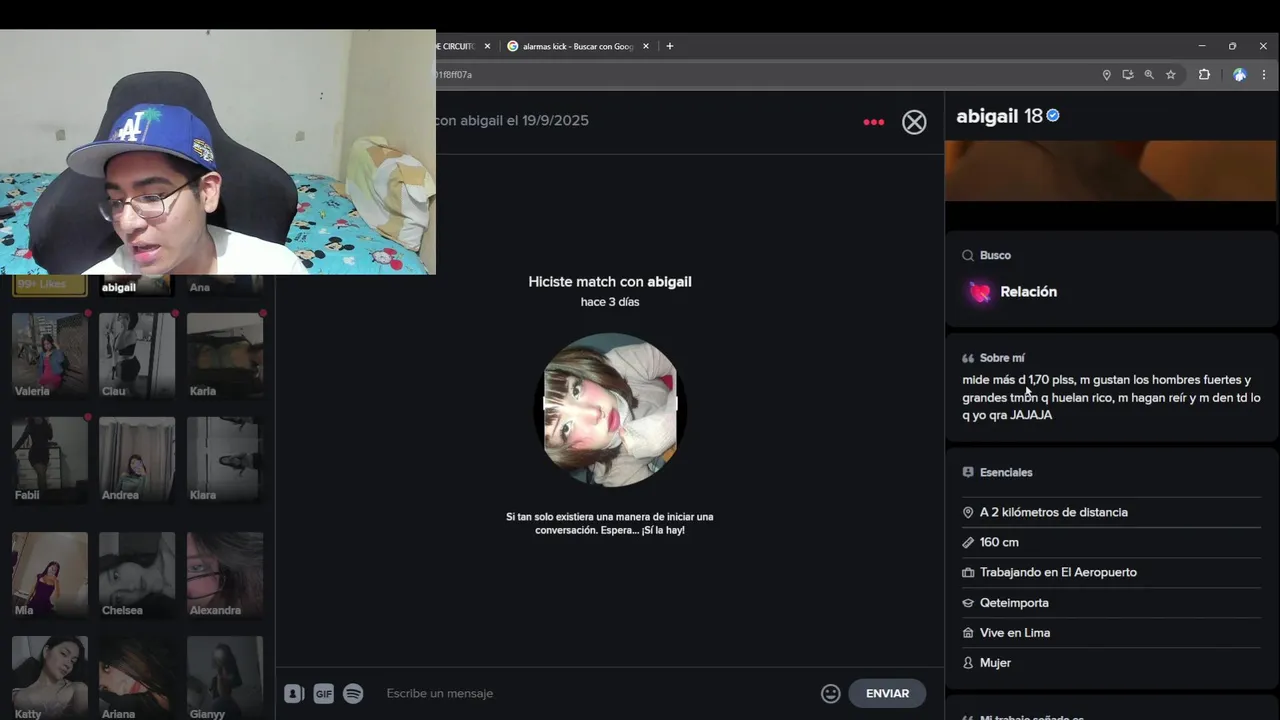Screen dimensions: 1280x720
Task: Open abigail's circular profile photo
Action: [x=609, y=410]
